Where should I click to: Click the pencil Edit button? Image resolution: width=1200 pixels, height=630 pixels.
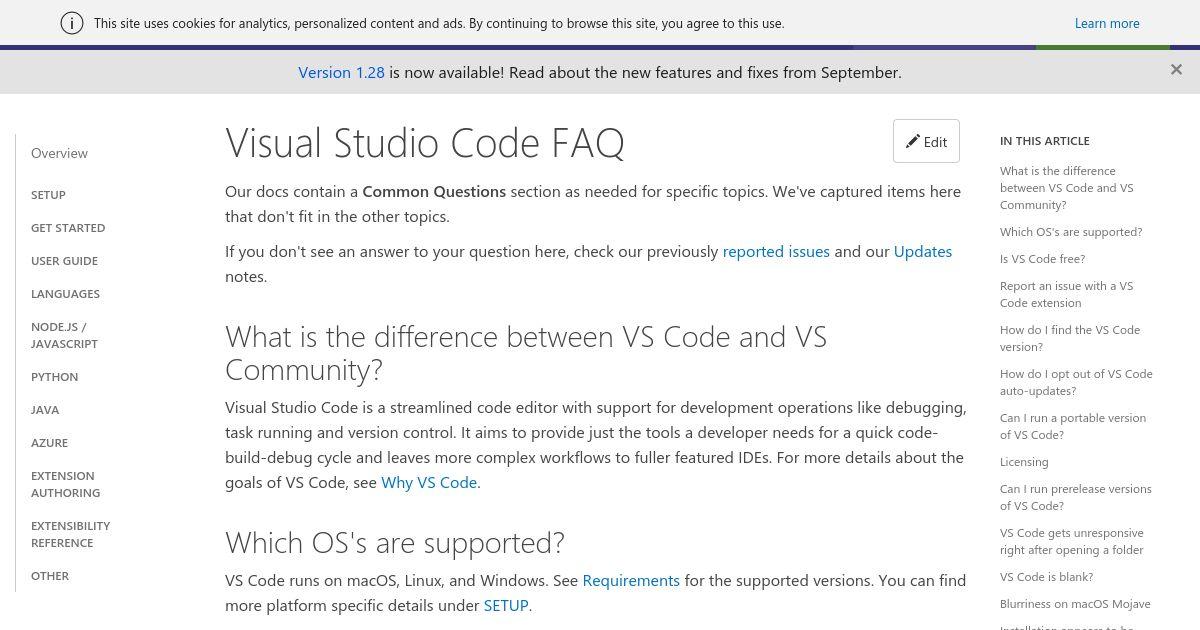tap(926, 141)
